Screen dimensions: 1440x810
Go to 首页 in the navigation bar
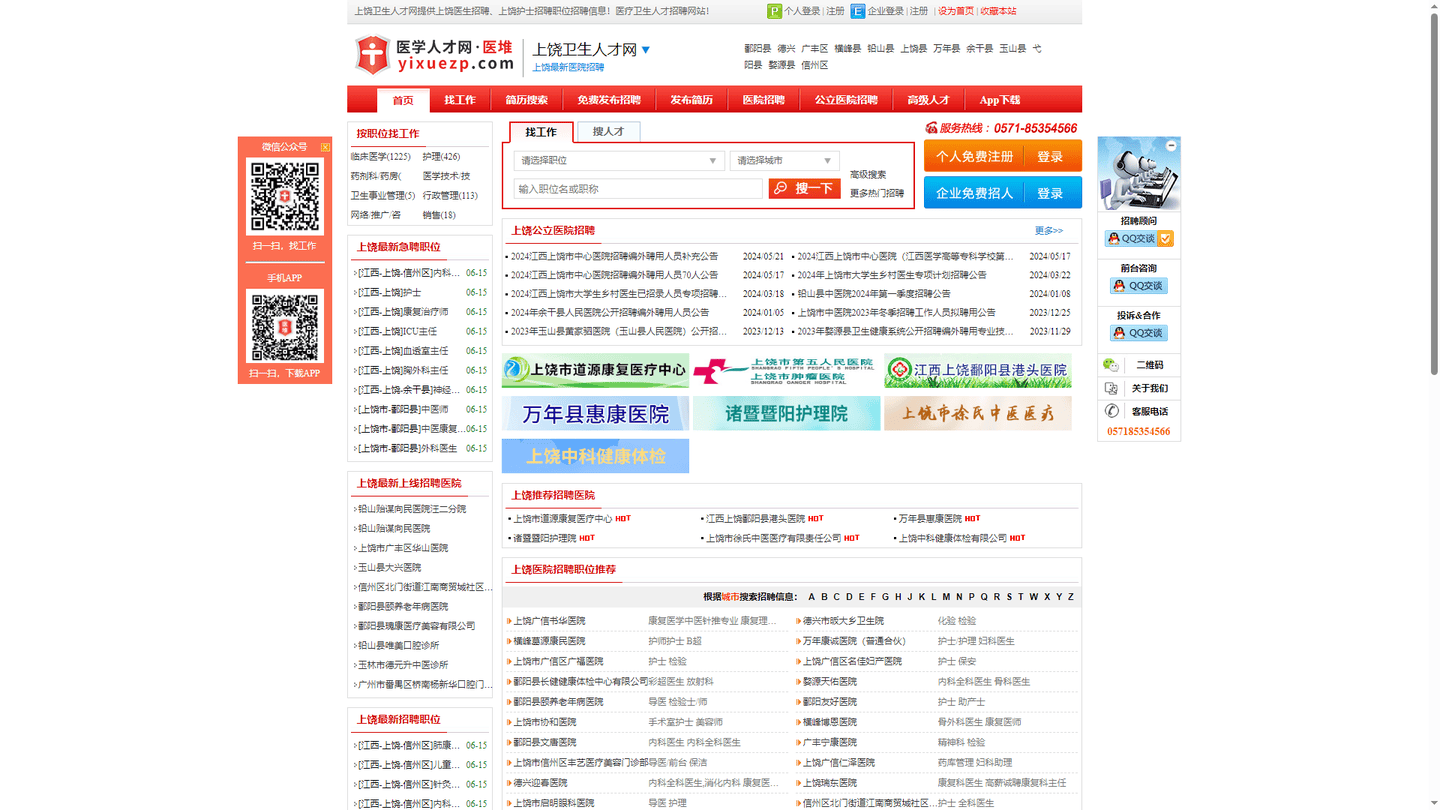[403, 100]
